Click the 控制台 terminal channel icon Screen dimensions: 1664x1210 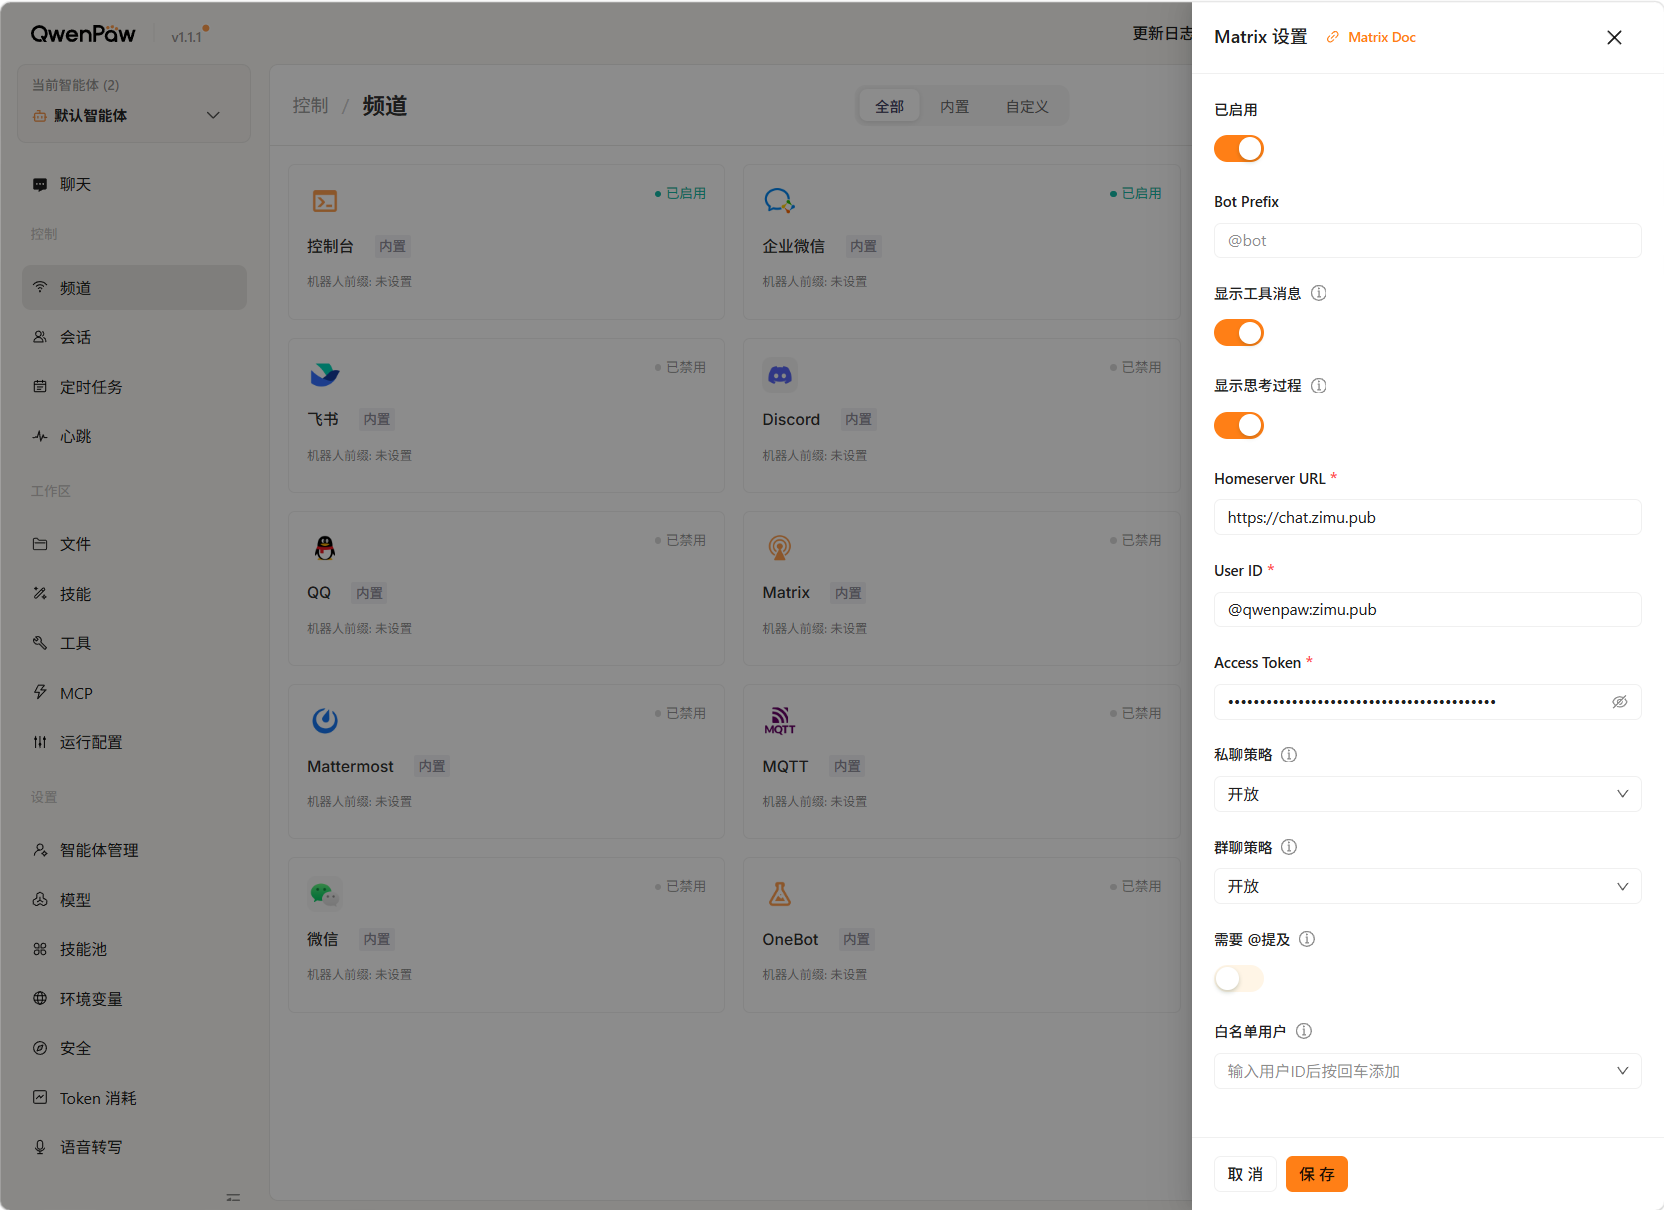coord(325,201)
